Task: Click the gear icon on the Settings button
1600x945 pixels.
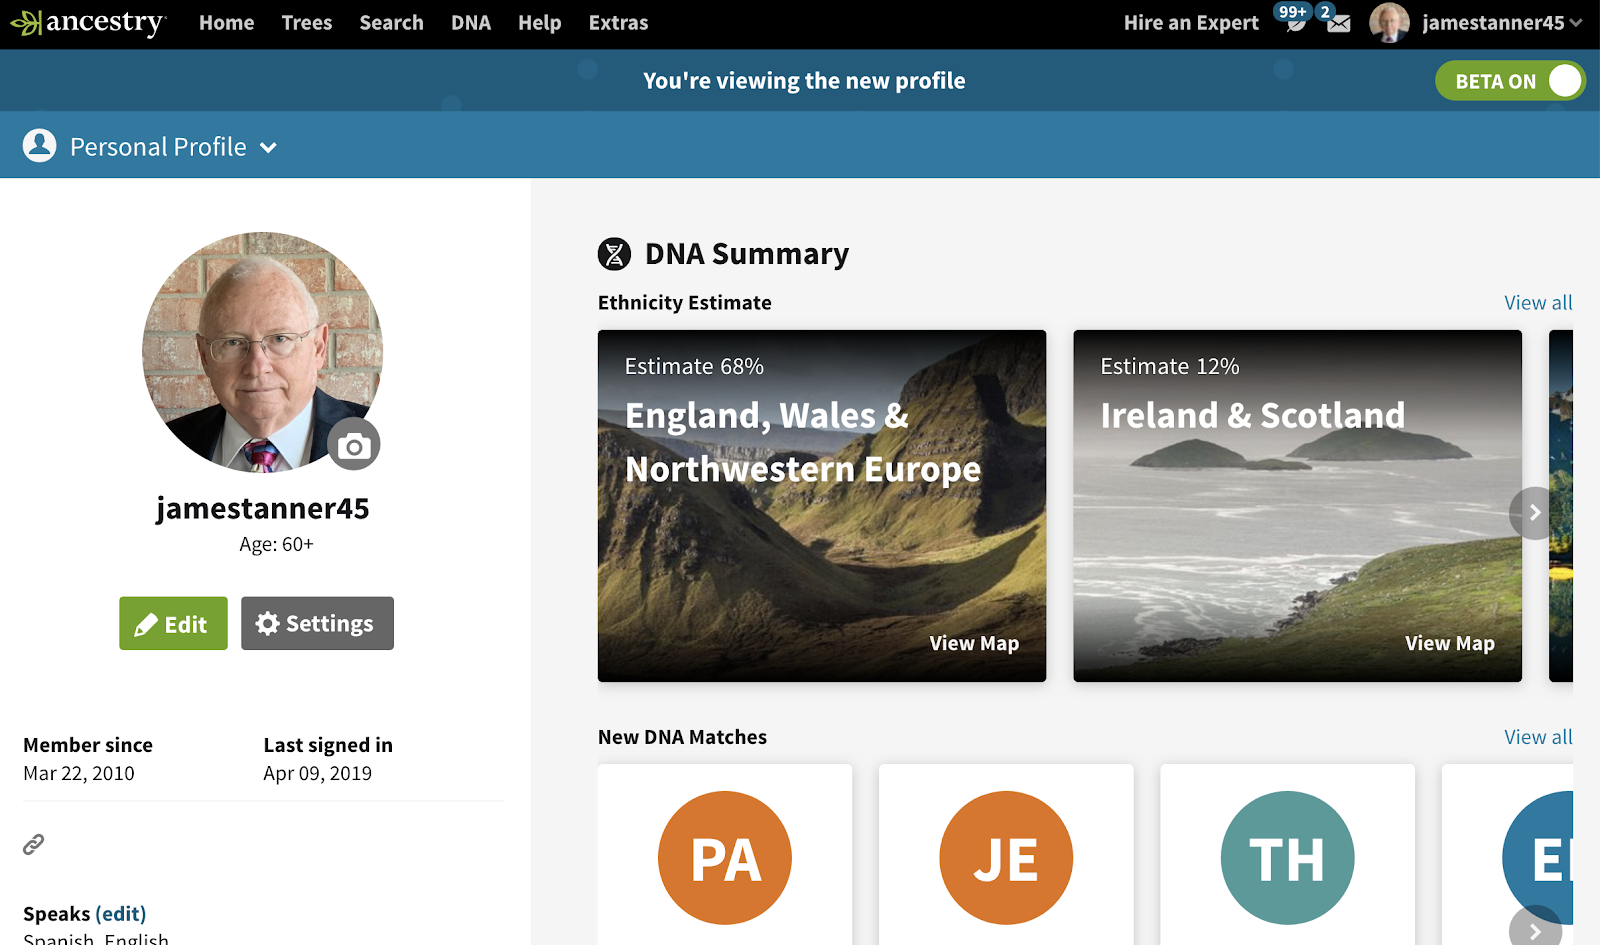Action: [x=267, y=623]
